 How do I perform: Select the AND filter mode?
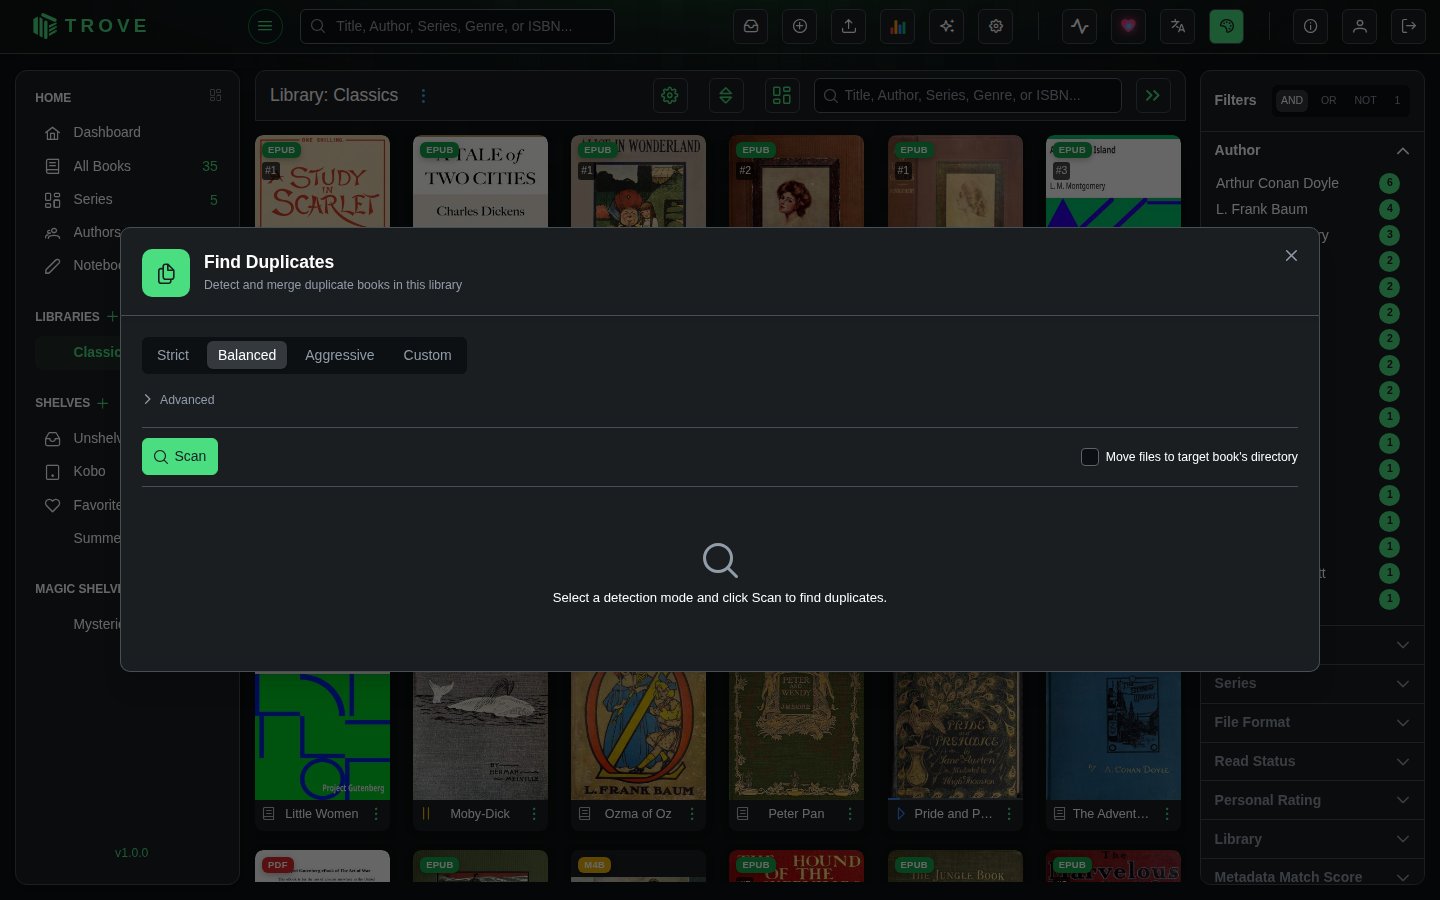1292,100
